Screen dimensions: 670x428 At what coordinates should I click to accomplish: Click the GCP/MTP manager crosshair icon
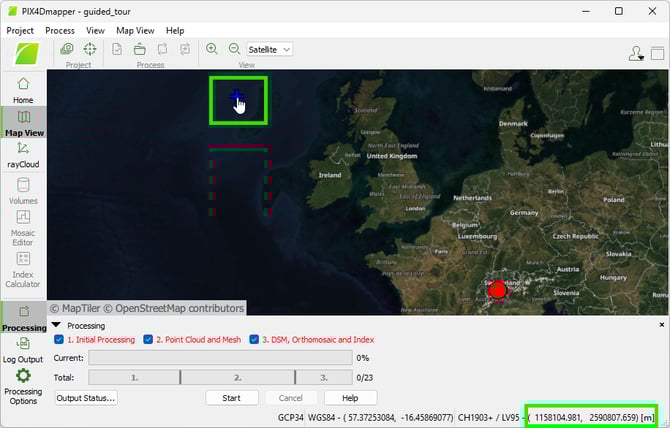[x=90, y=49]
